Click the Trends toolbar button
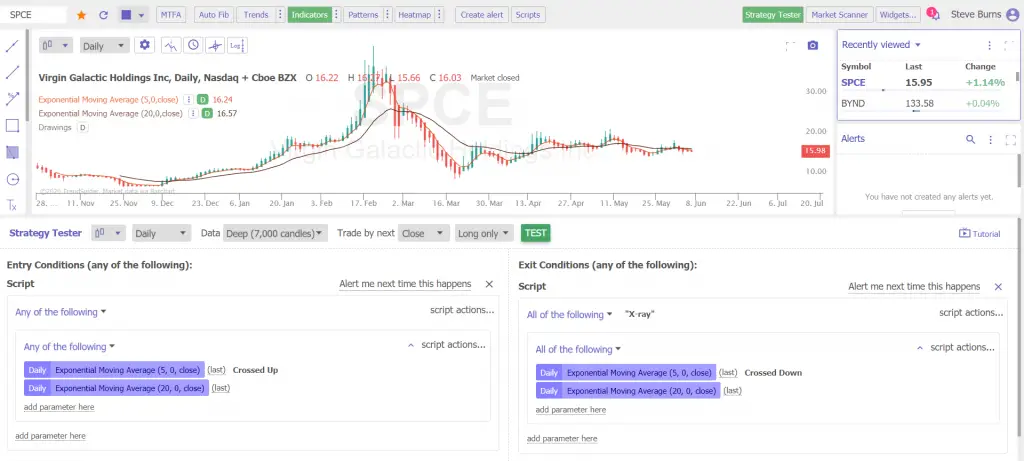The width and height of the screenshot is (1024, 461). tap(256, 14)
